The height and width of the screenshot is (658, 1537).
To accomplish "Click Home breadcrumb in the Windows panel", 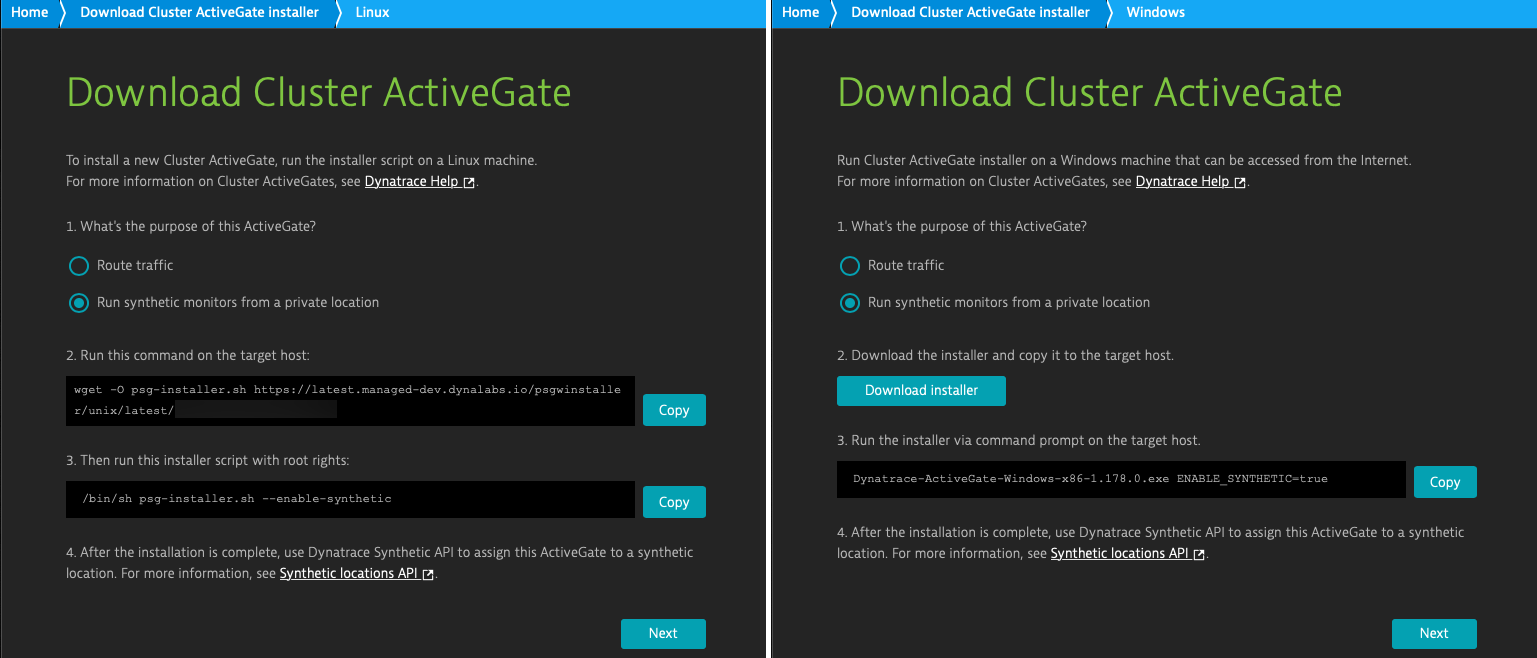I will click(x=800, y=13).
